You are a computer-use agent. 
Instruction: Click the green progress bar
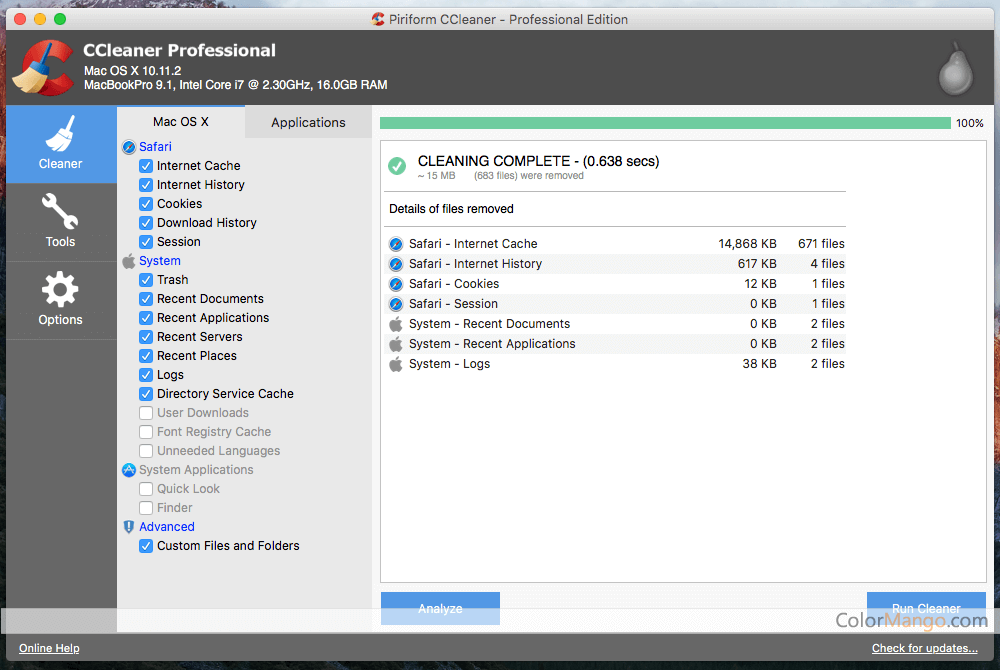pyautogui.click(x=665, y=123)
